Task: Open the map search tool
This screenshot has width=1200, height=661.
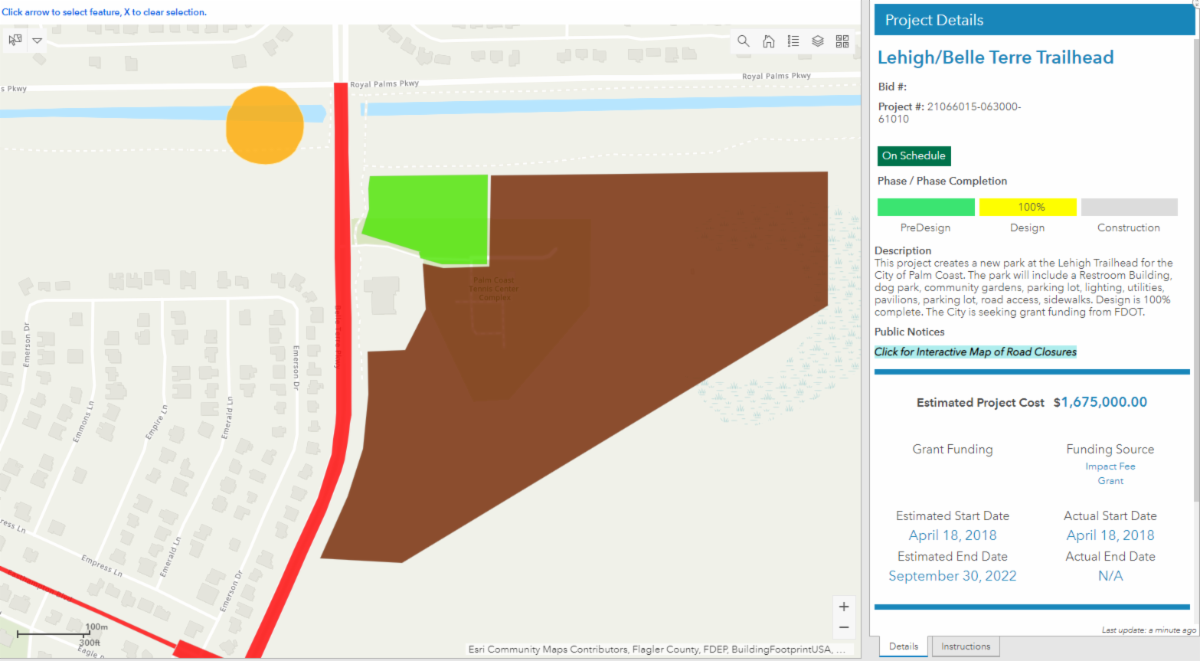Action: coord(743,41)
